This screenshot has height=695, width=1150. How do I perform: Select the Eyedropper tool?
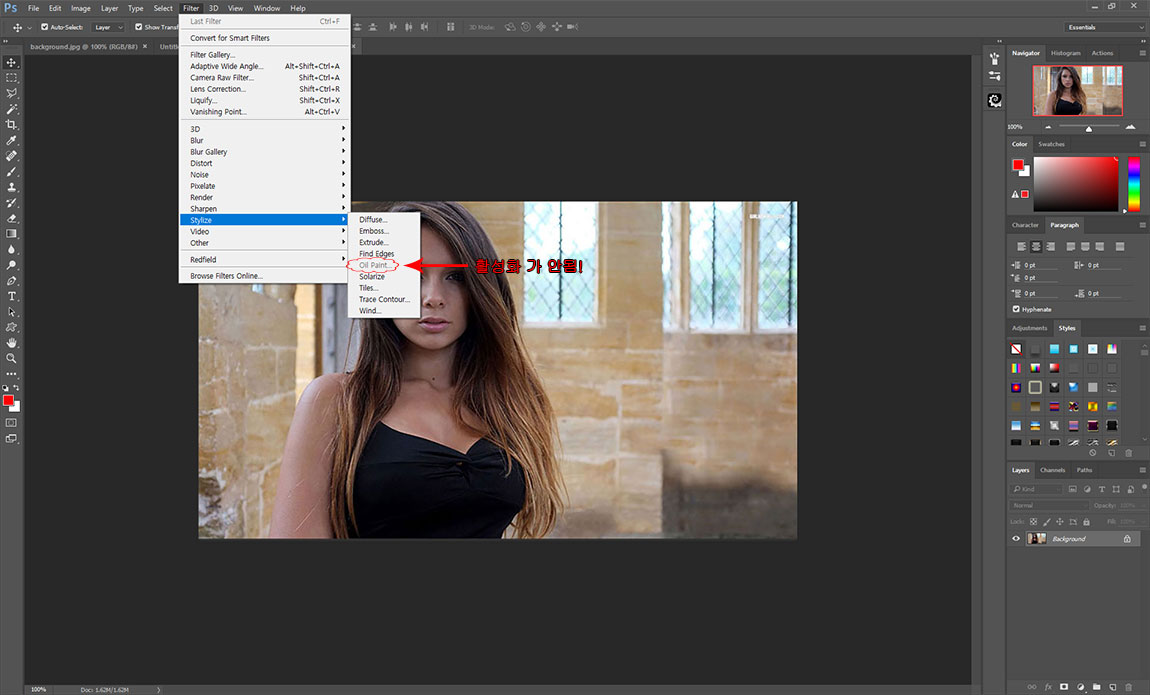pos(11,140)
